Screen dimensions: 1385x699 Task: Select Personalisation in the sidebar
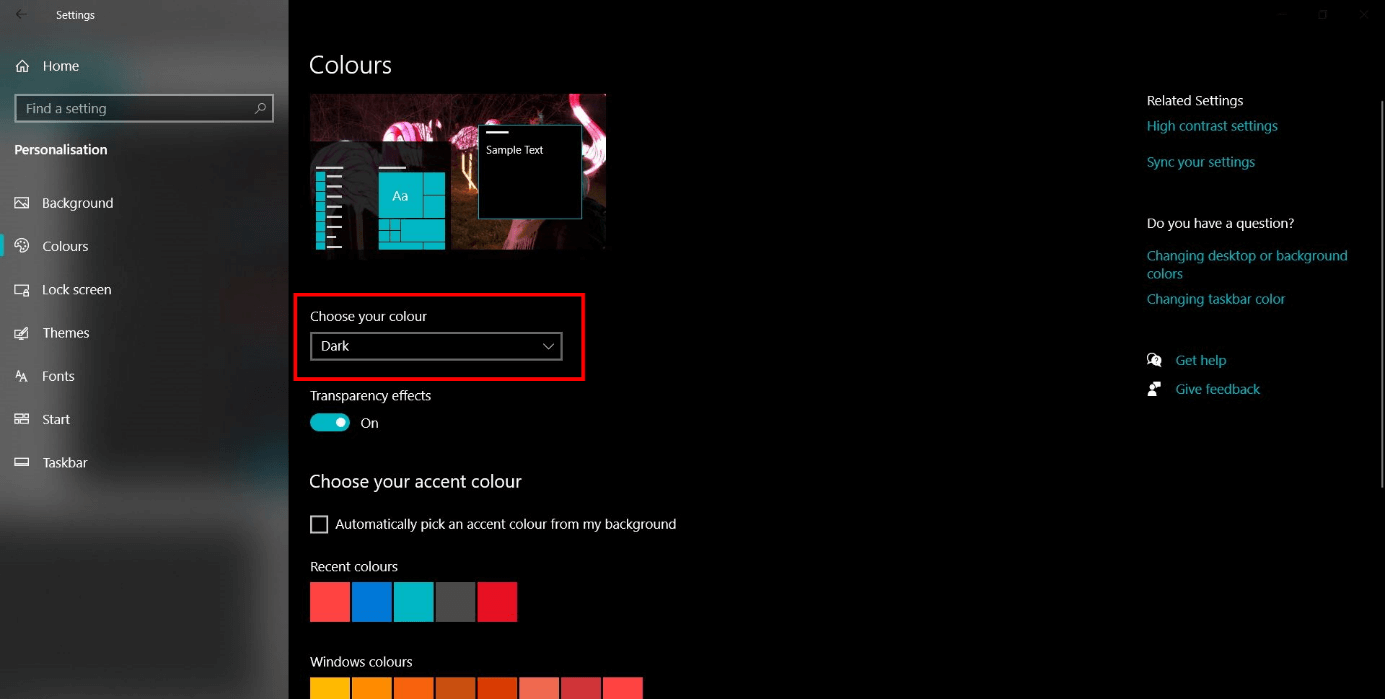click(61, 149)
